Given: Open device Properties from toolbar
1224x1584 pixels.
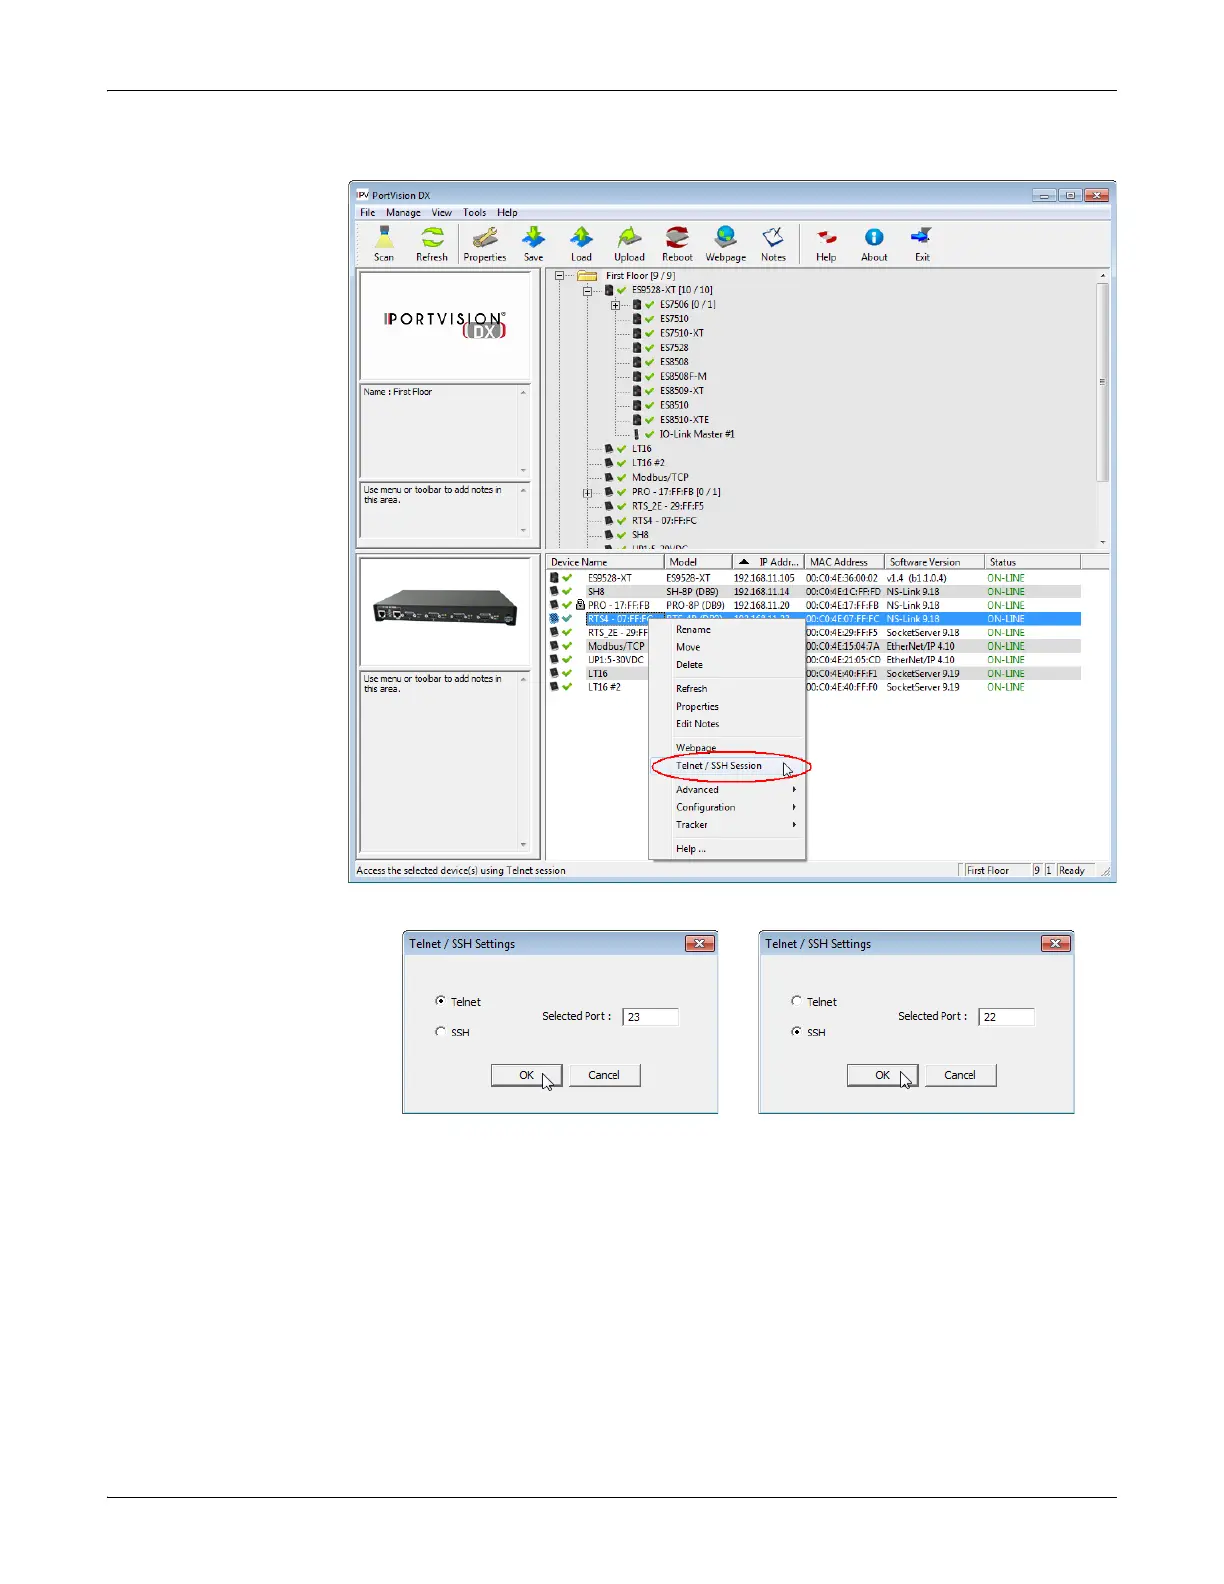Looking at the screenshot, I should click(485, 243).
